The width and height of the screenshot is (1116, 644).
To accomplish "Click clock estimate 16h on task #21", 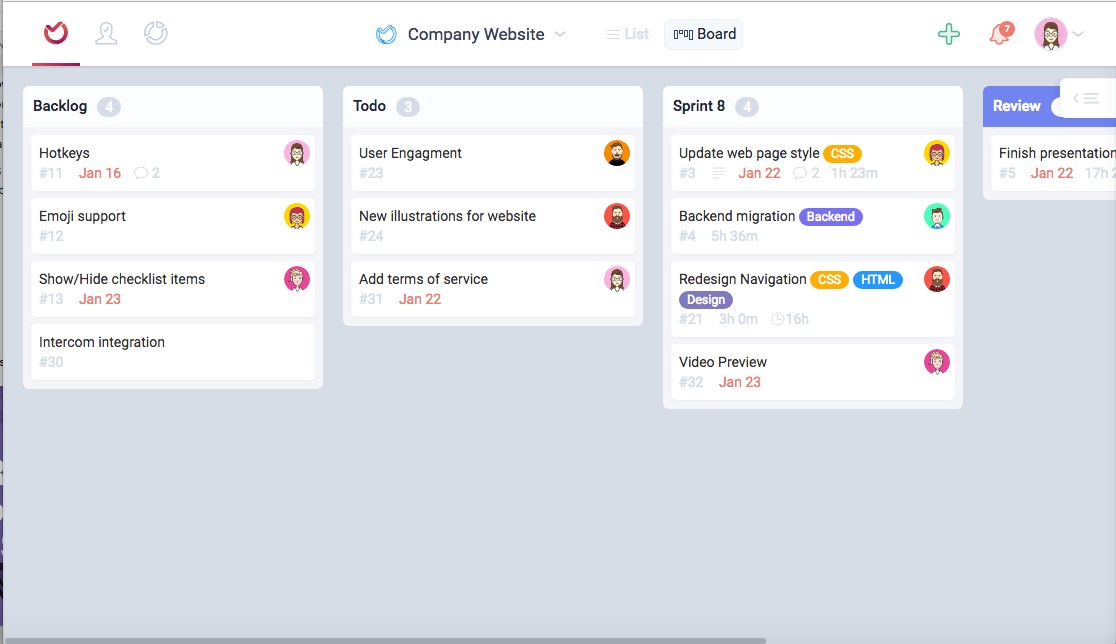I will pyautogui.click(x=790, y=319).
